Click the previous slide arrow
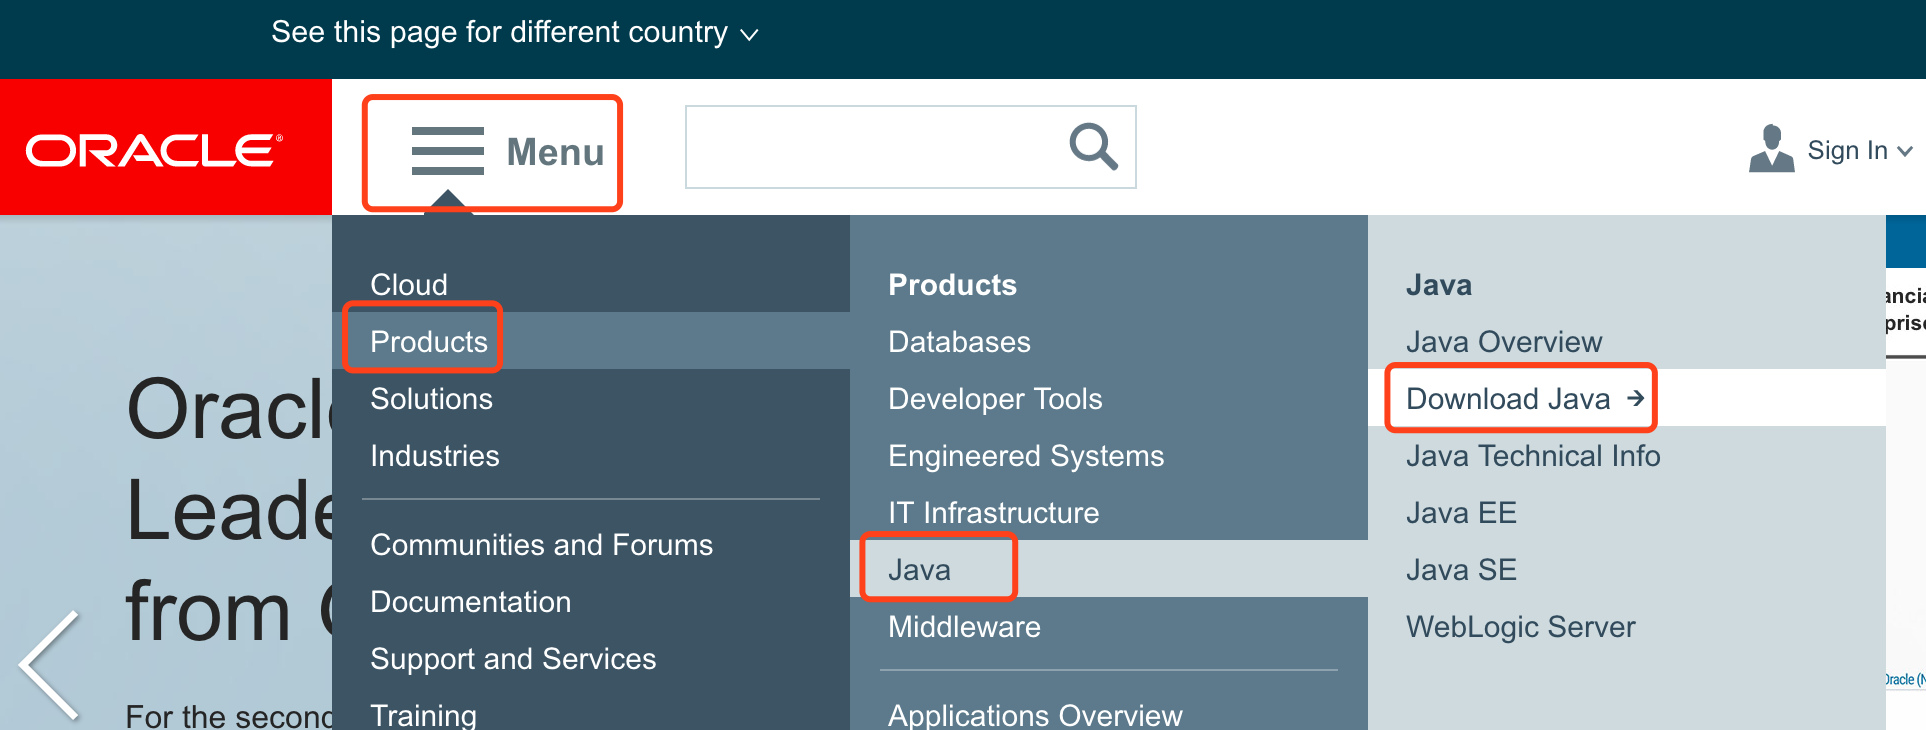Screen dimensions: 1926x730 49,665
